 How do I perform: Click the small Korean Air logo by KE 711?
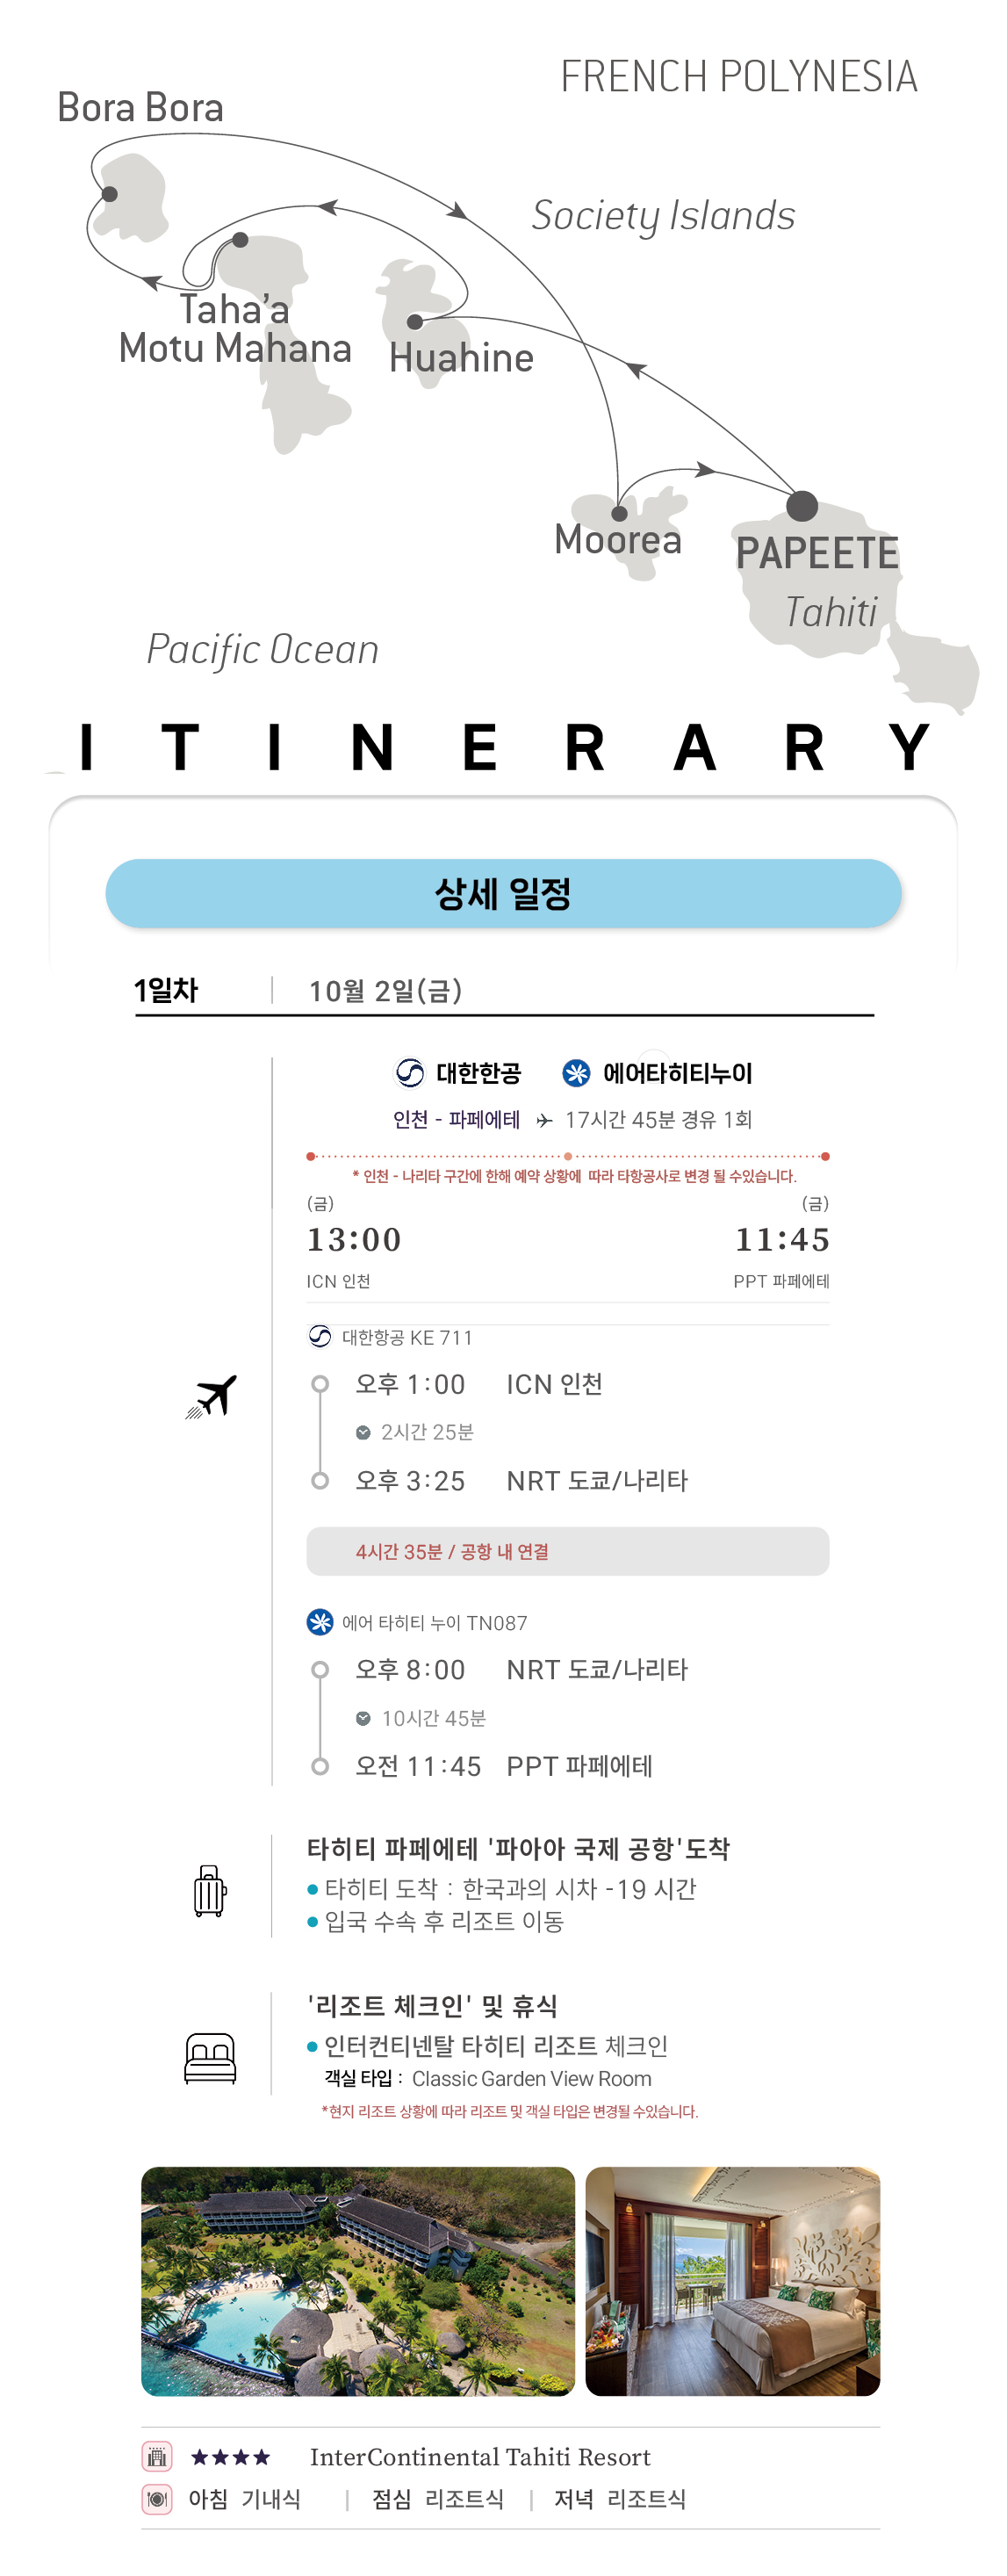pos(320,1336)
